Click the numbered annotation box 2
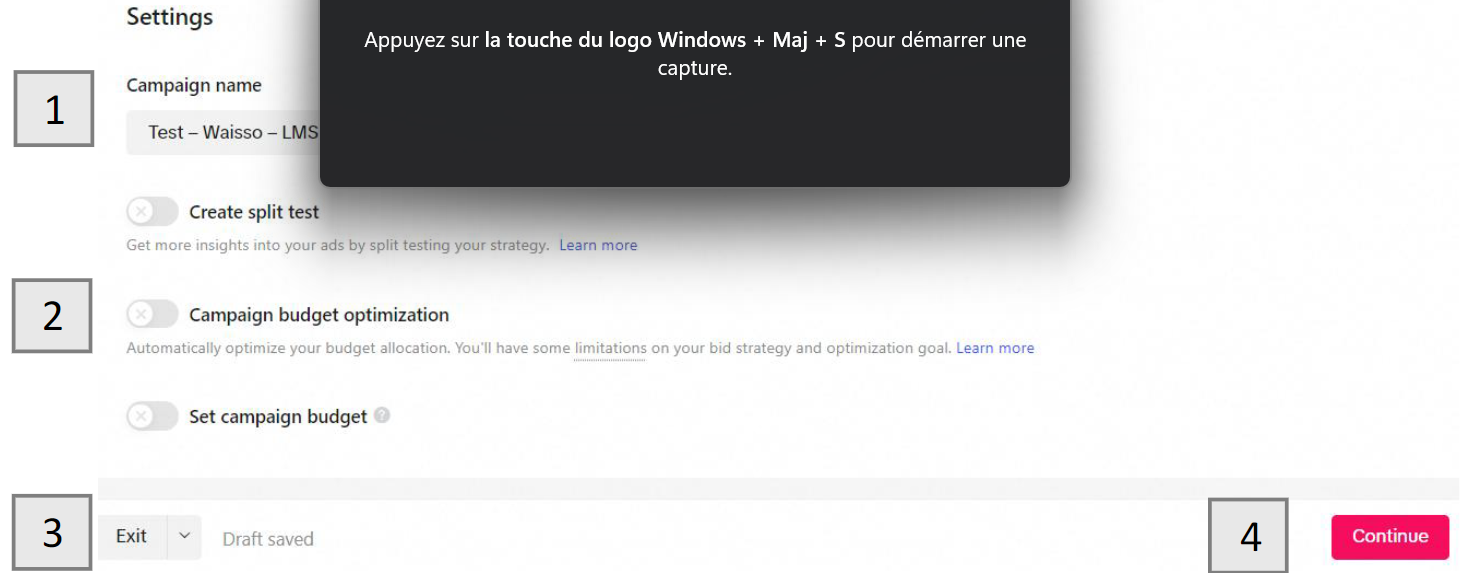The width and height of the screenshot is (1467, 573). [x=52, y=316]
